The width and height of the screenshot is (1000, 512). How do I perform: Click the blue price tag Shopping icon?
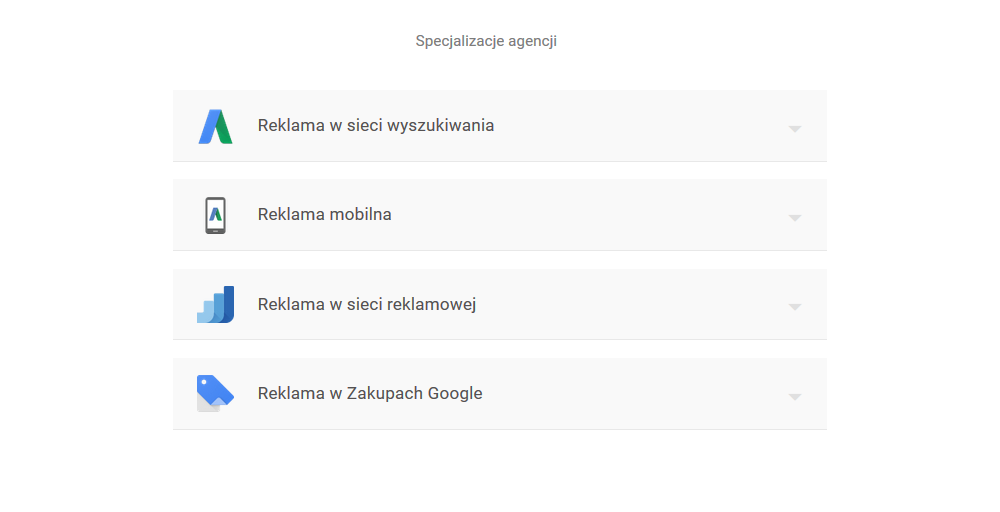click(x=216, y=393)
